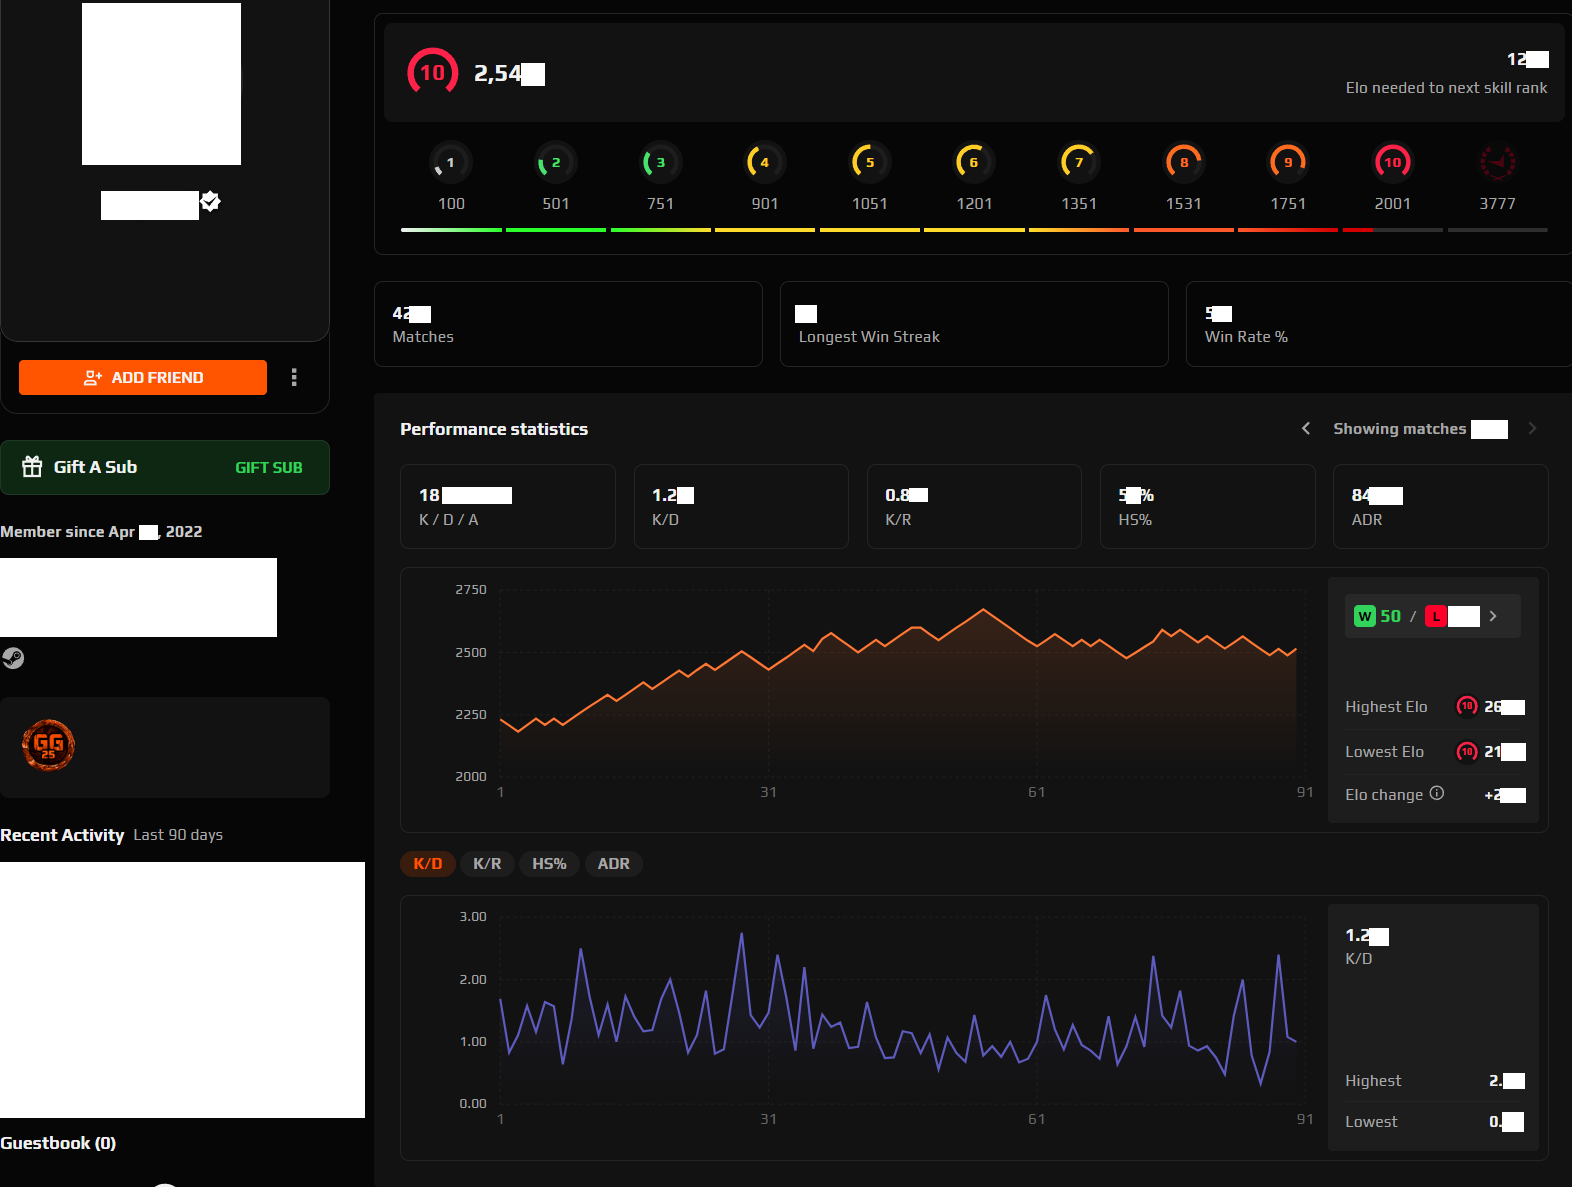Select the K/D chart tab
This screenshot has width=1572, height=1187.
coord(427,864)
